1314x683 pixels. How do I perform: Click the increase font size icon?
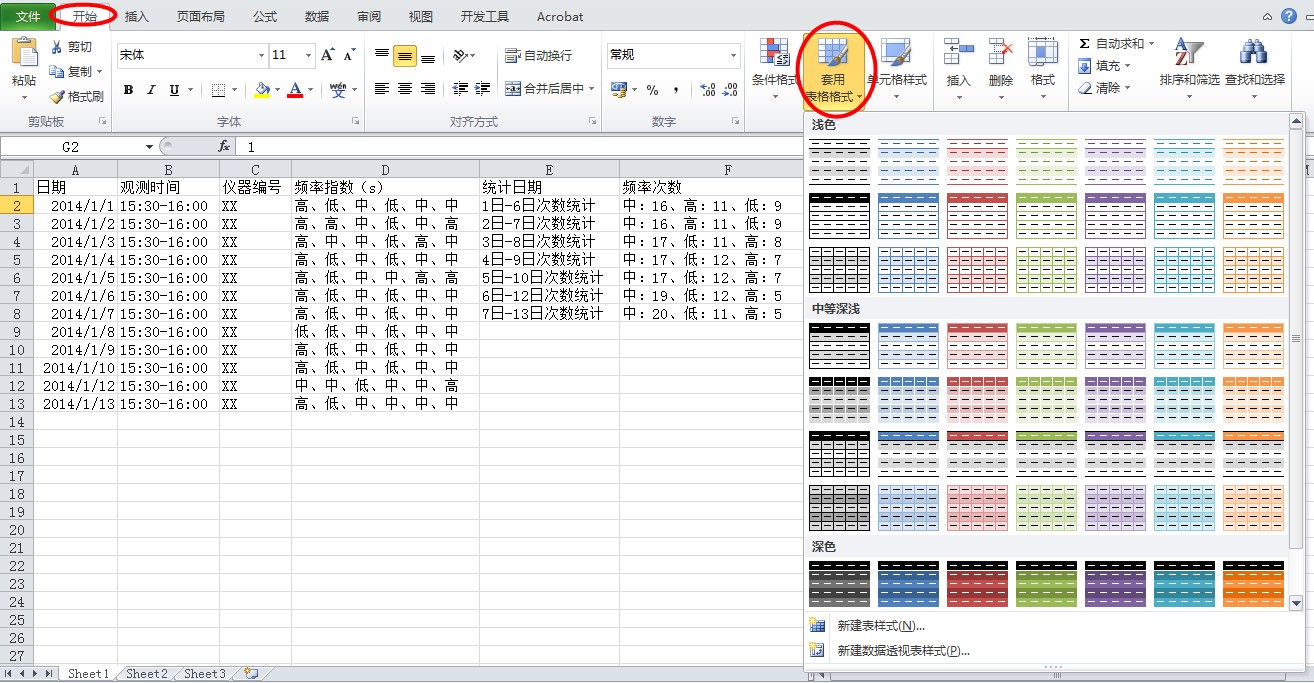pos(328,55)
